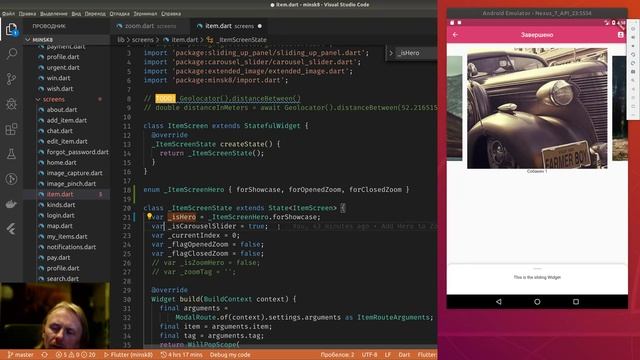Viewport: 640px width, 360px height.
Task: Open about.dart in explorer
Action: pos(62,110)
